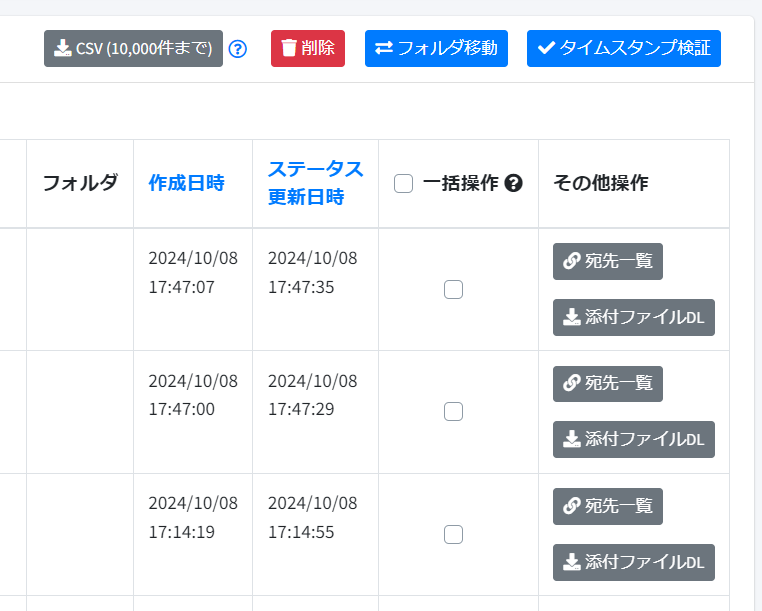Viewport: 762px width, 611px height.
Task: Check the row created at 17:47:07
Action: point(453,290)
